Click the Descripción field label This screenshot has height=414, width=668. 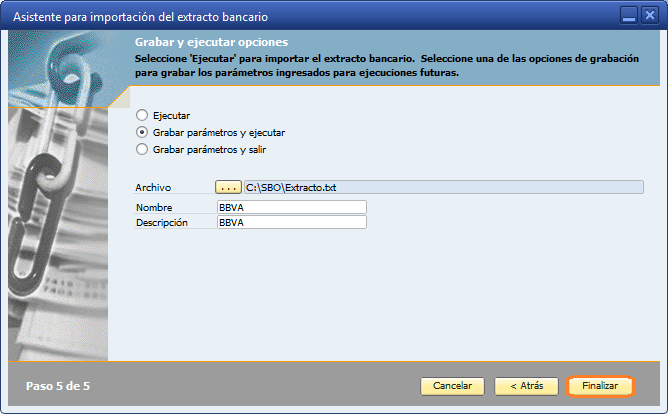coord(161,222)
